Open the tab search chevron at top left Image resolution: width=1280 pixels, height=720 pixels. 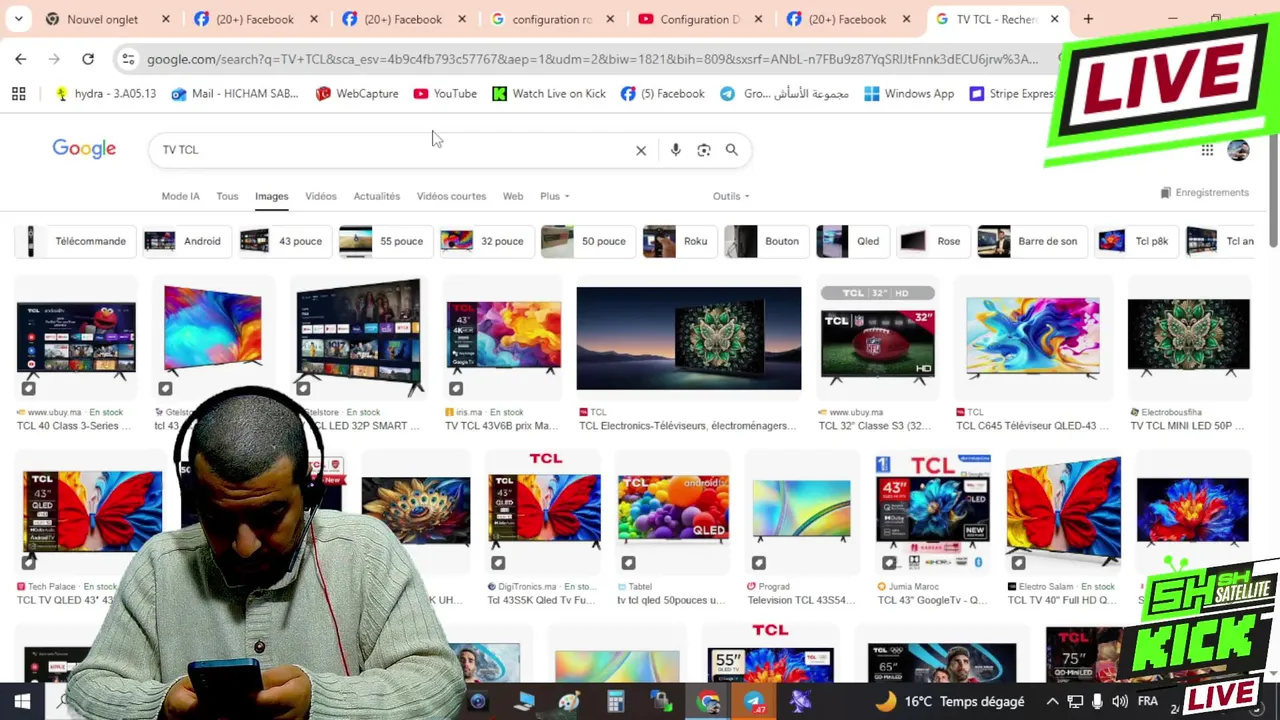click(x=18, y=19)
